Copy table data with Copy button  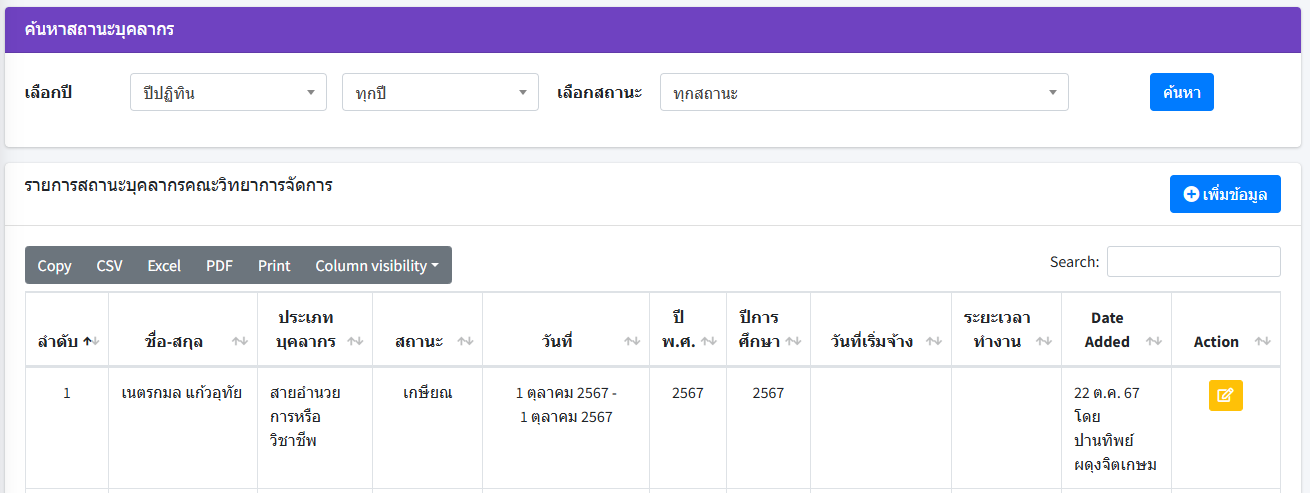tap(54, 265)
